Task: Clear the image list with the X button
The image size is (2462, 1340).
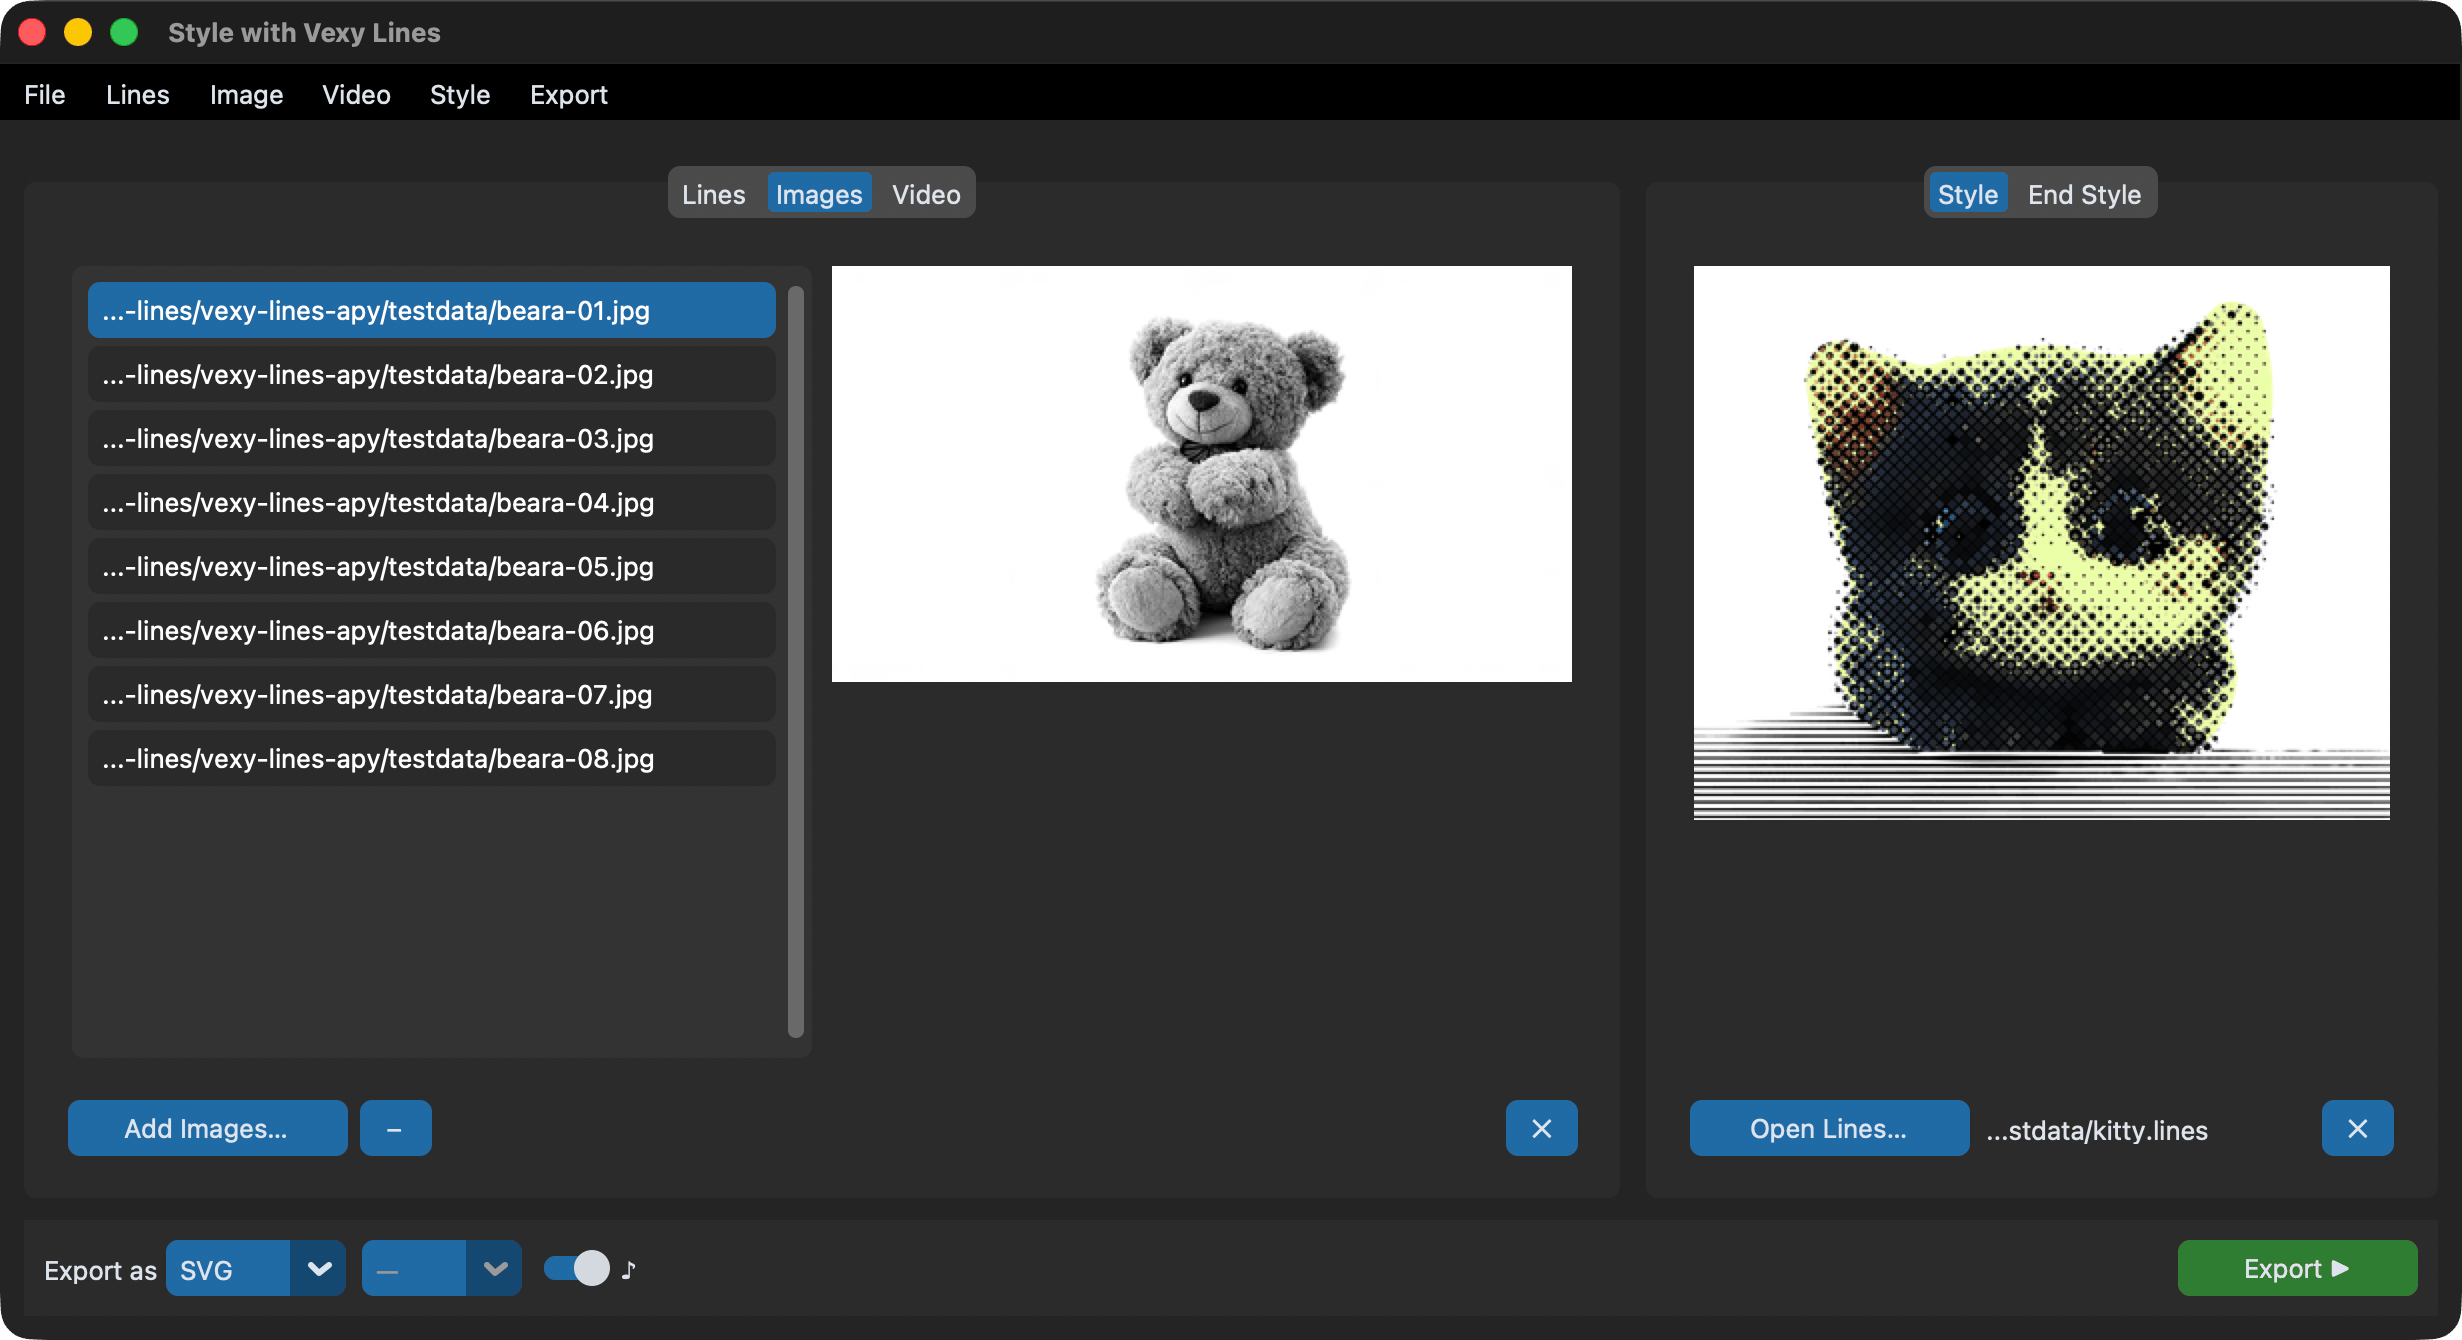Action: pyautogui.click(x=1541, y=1128)
